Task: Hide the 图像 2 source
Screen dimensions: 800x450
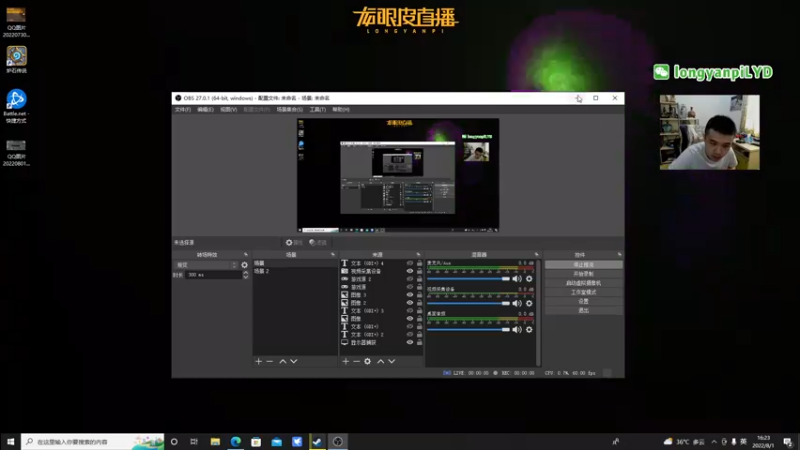Action: click(x=410, y=303)
